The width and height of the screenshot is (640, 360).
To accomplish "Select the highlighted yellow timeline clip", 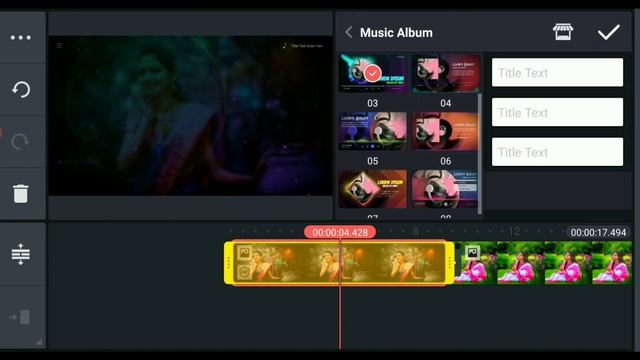I will tap(339, 262).
